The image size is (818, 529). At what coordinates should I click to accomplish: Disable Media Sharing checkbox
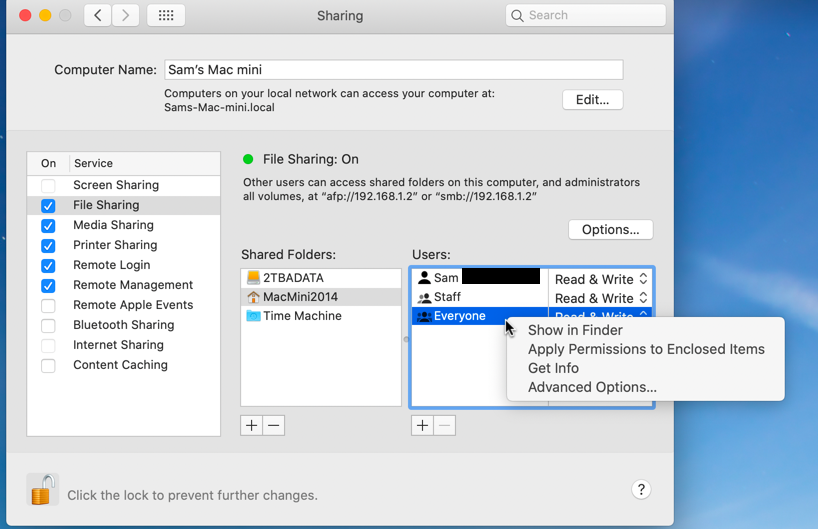click(x=48, y=226)
